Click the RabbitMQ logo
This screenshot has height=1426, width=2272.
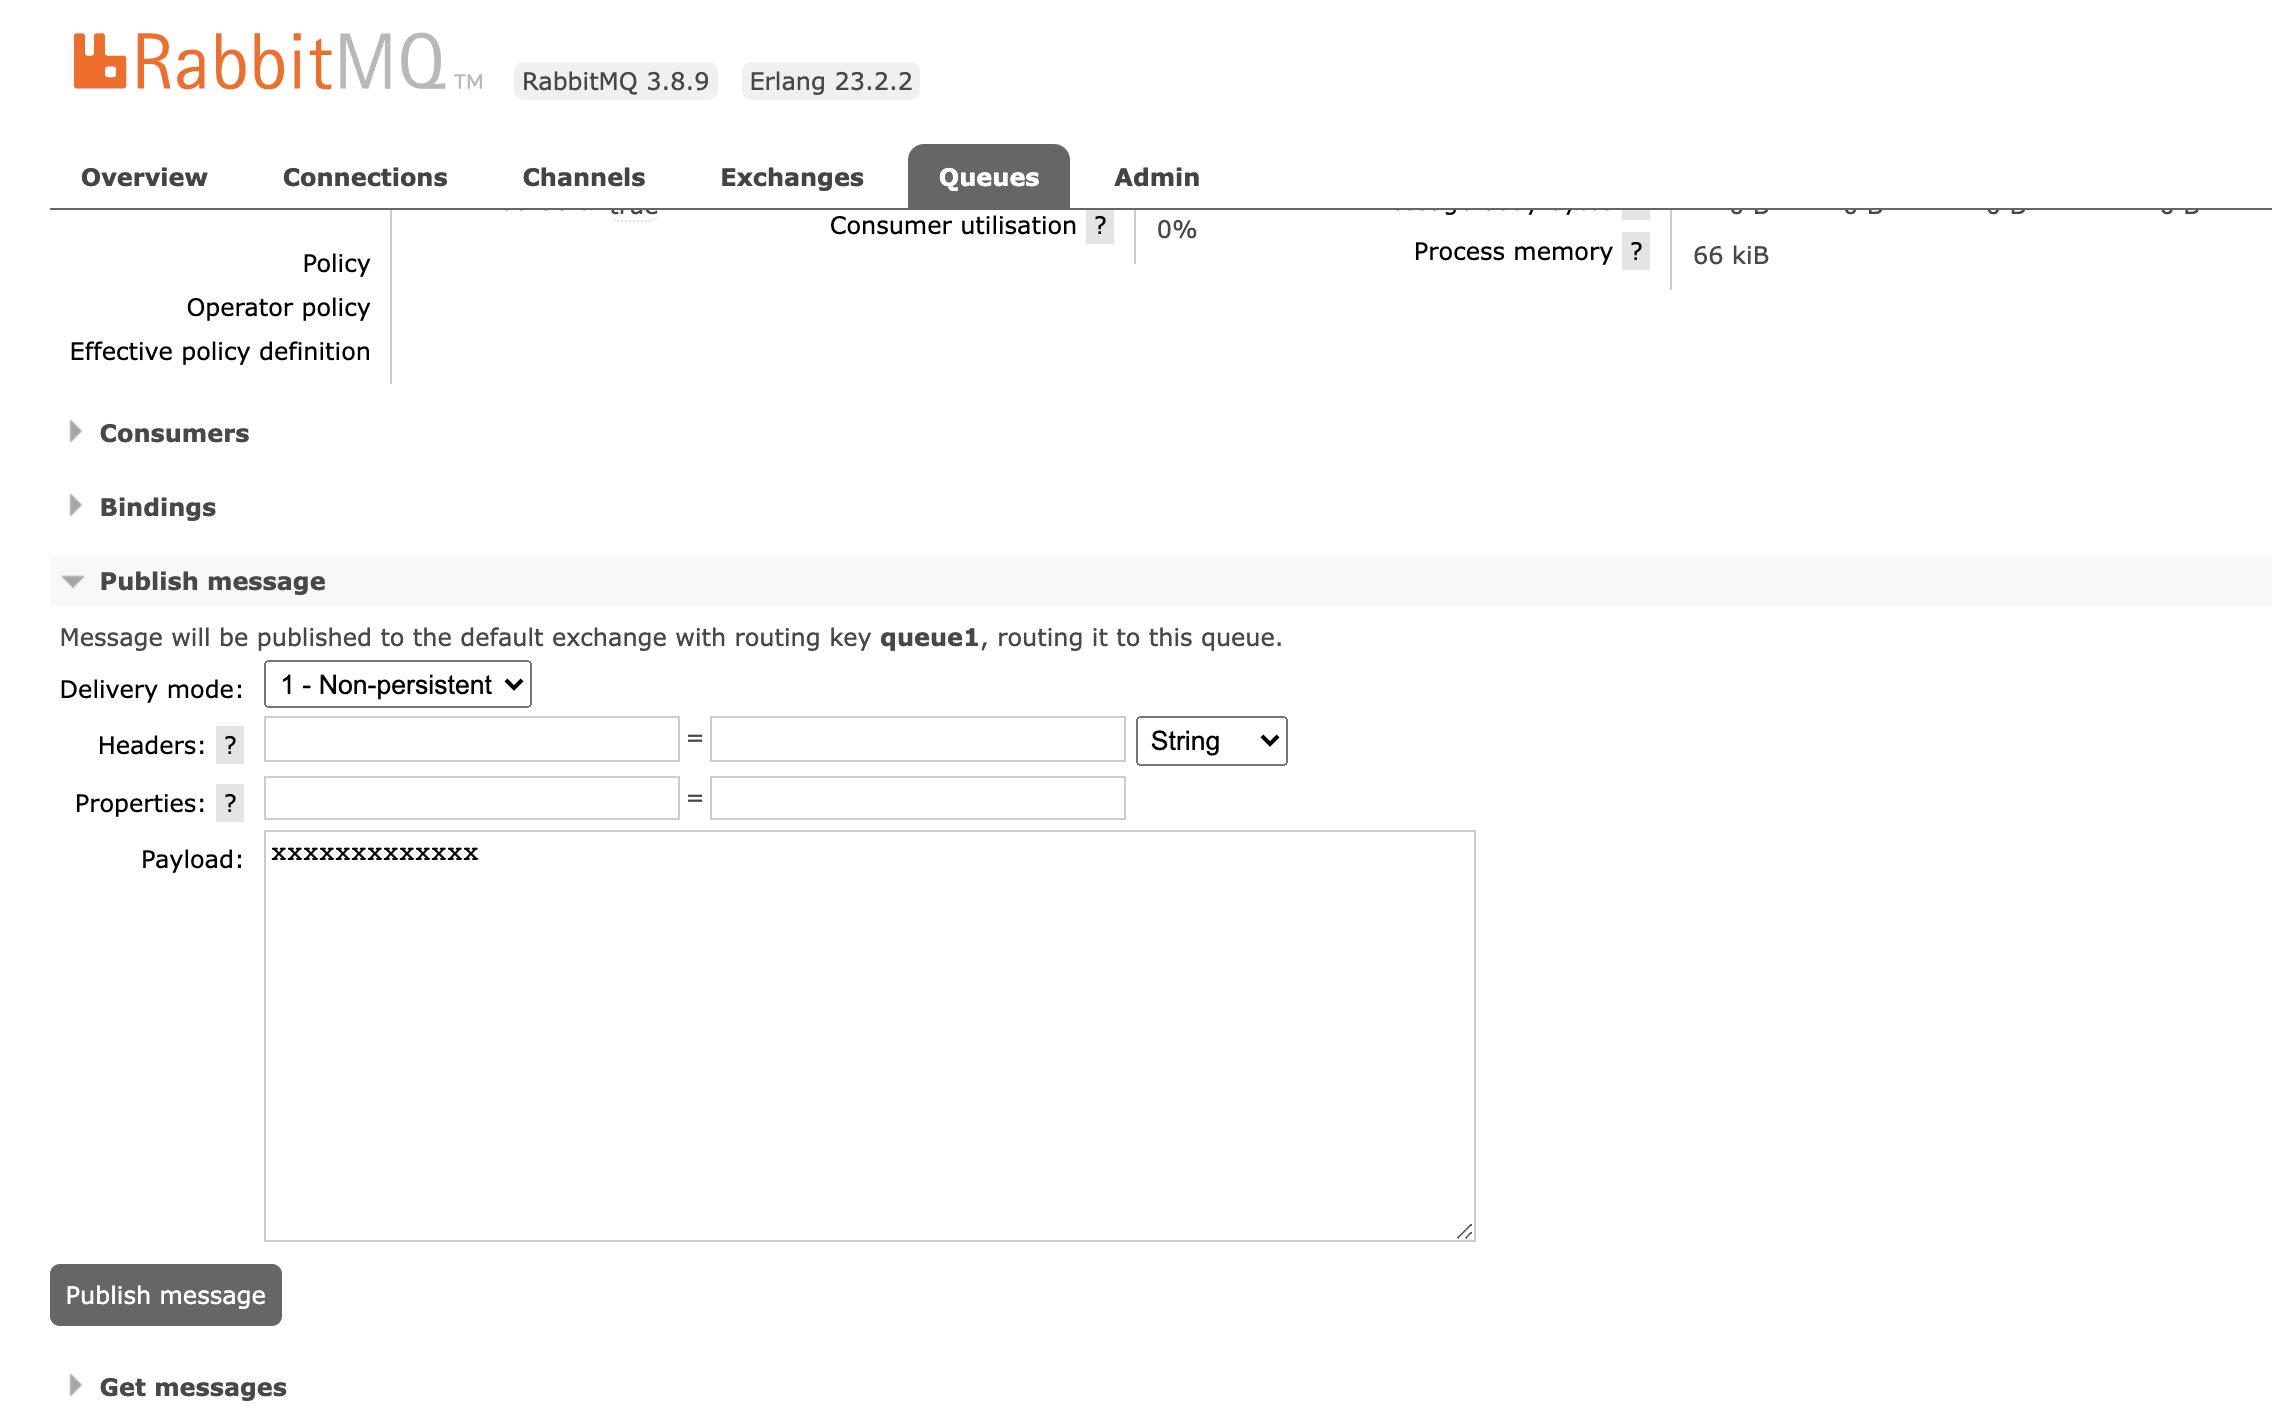(x=277, y=62)
